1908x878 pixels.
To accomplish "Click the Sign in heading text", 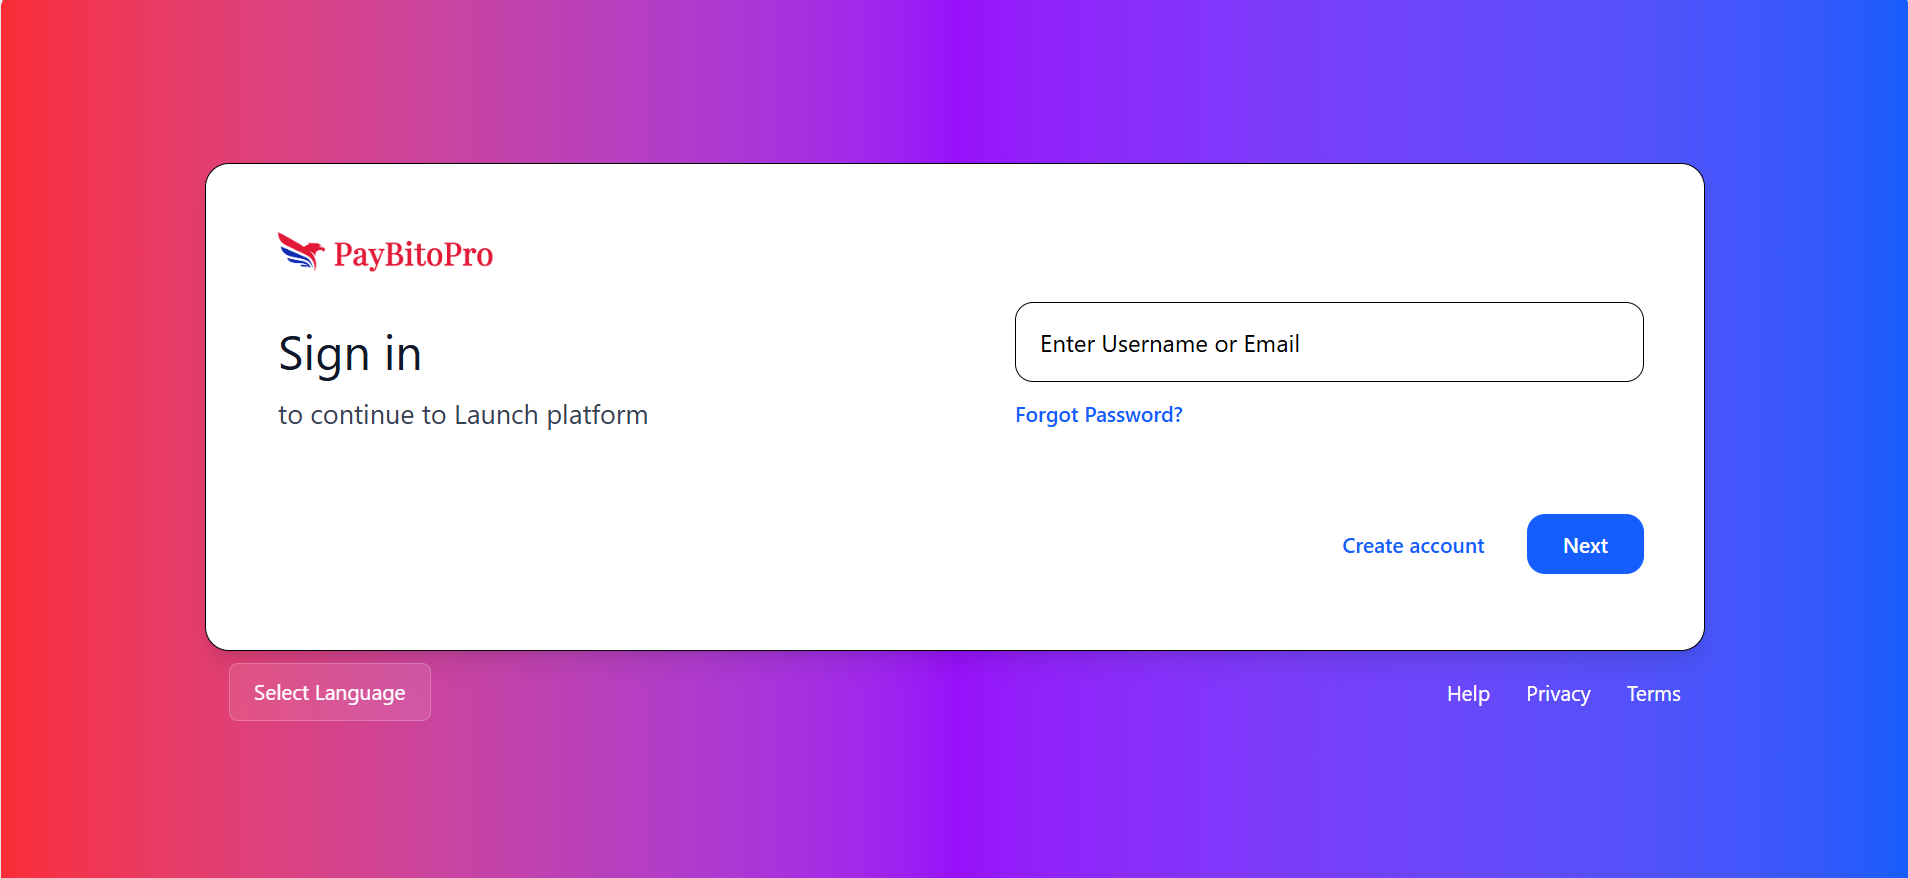I will [350, 353].
